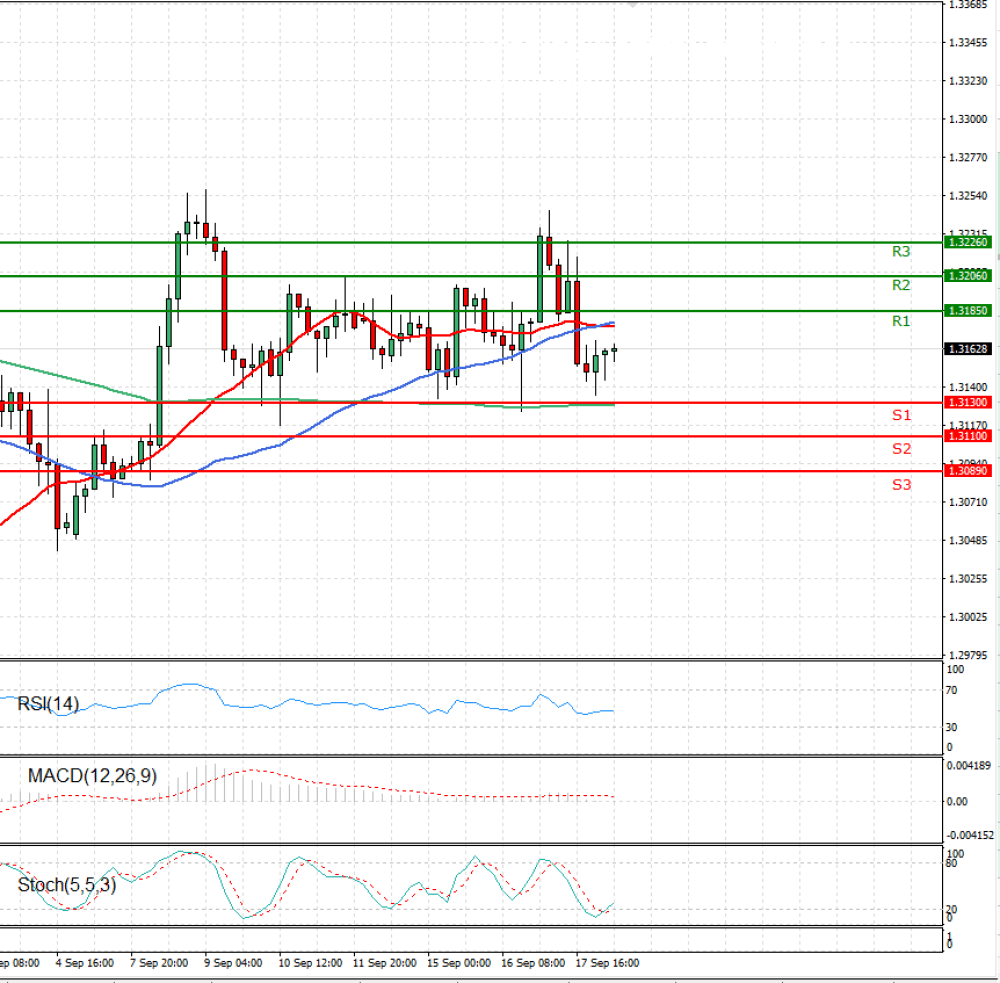
Task: Click the black current price tag 1.31628
Action: coord(967,349)
